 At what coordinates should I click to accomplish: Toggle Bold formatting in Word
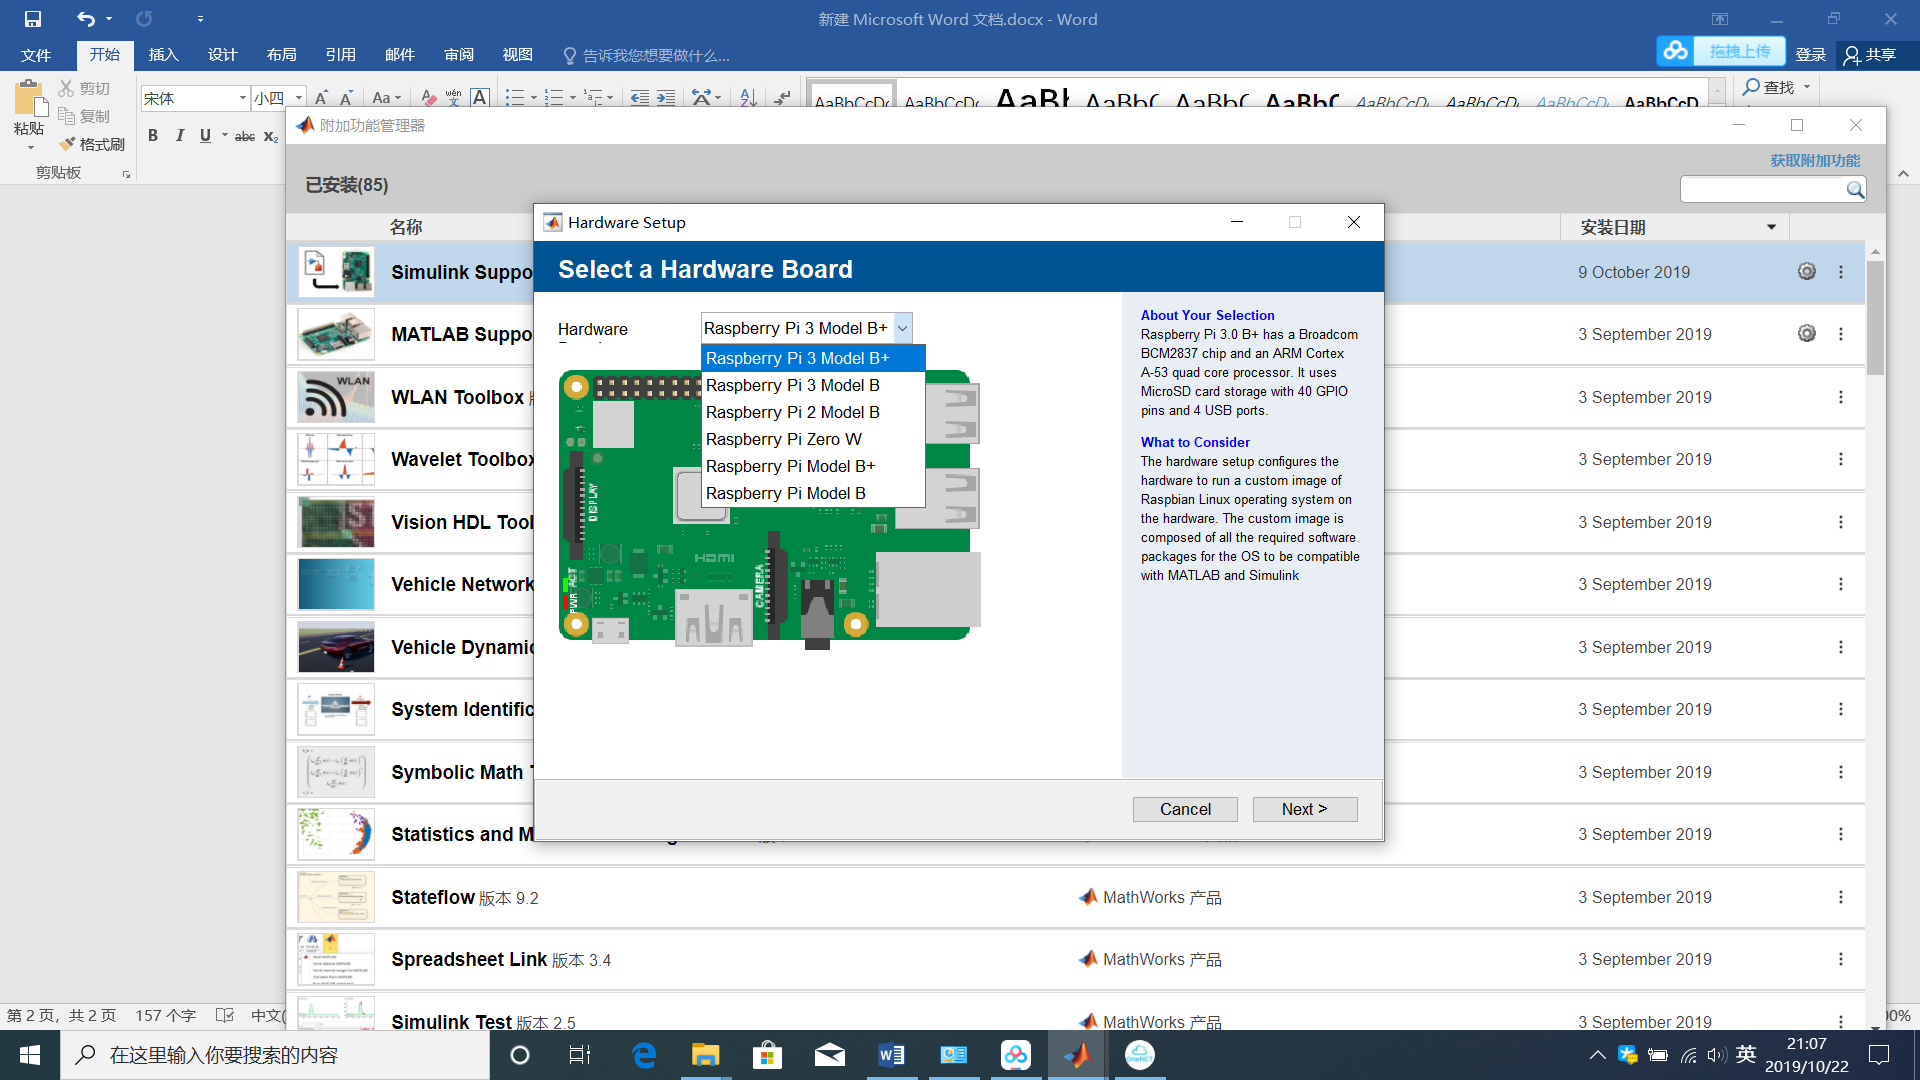[x=153, y=135]
